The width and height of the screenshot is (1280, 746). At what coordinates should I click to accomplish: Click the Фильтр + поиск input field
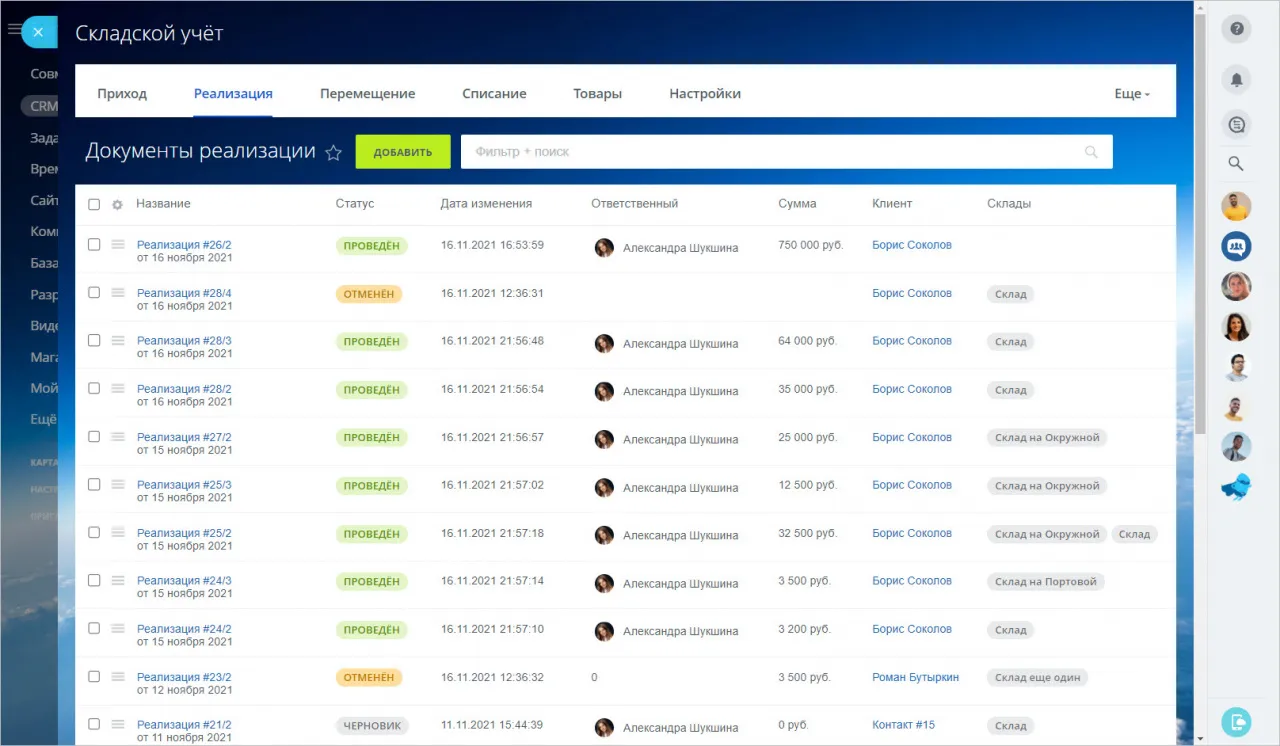point(700,151)
